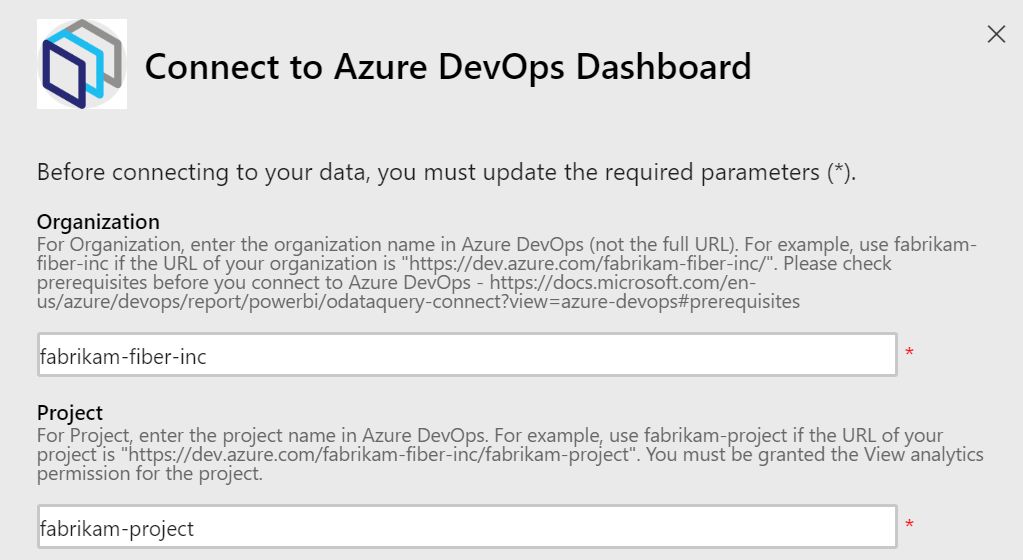
Task: Click "For Project, enter the project name" text
Action: tap(170, 436)
